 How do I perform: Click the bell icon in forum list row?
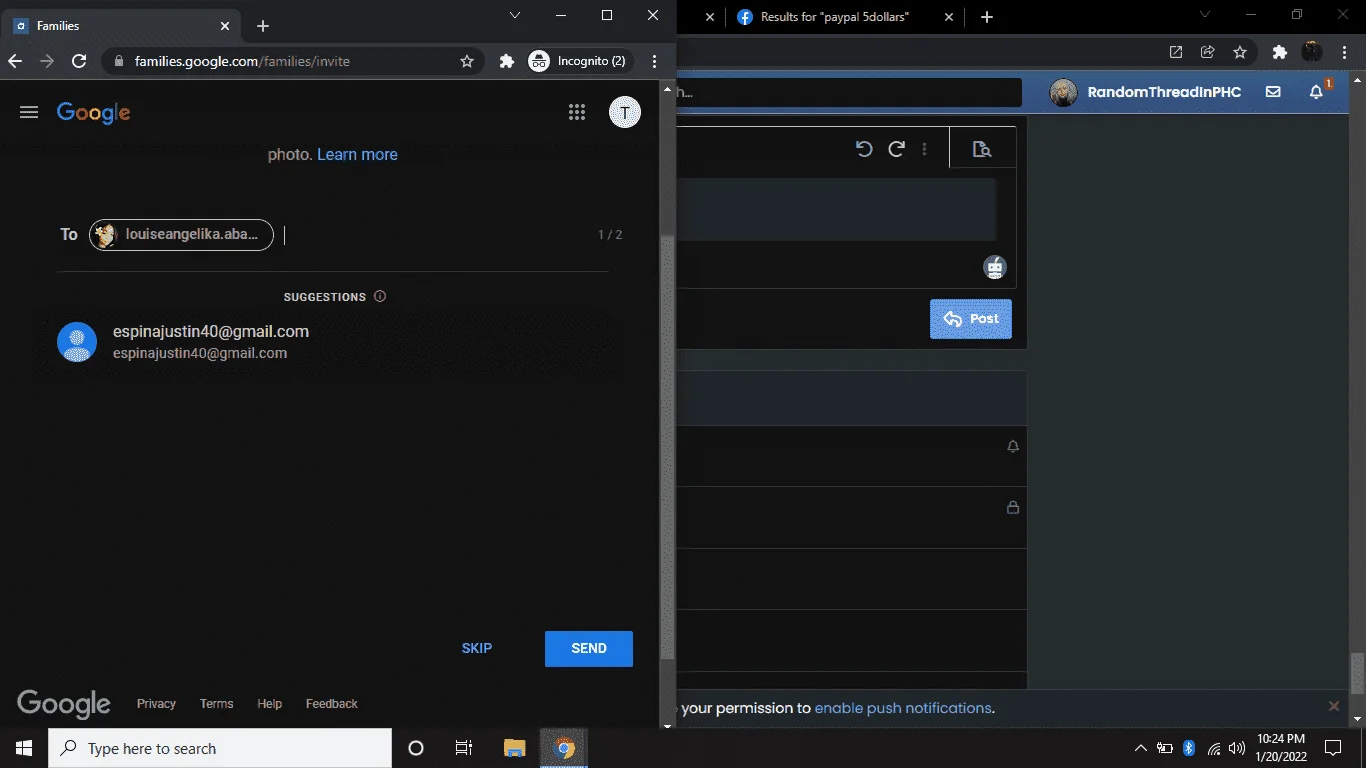1013,447
